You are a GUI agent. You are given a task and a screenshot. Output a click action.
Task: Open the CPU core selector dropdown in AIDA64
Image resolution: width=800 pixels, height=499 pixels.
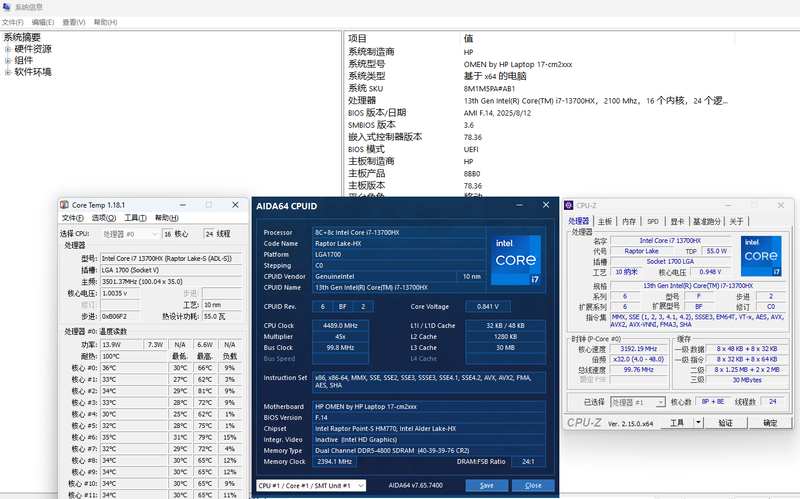pos(311,485)
